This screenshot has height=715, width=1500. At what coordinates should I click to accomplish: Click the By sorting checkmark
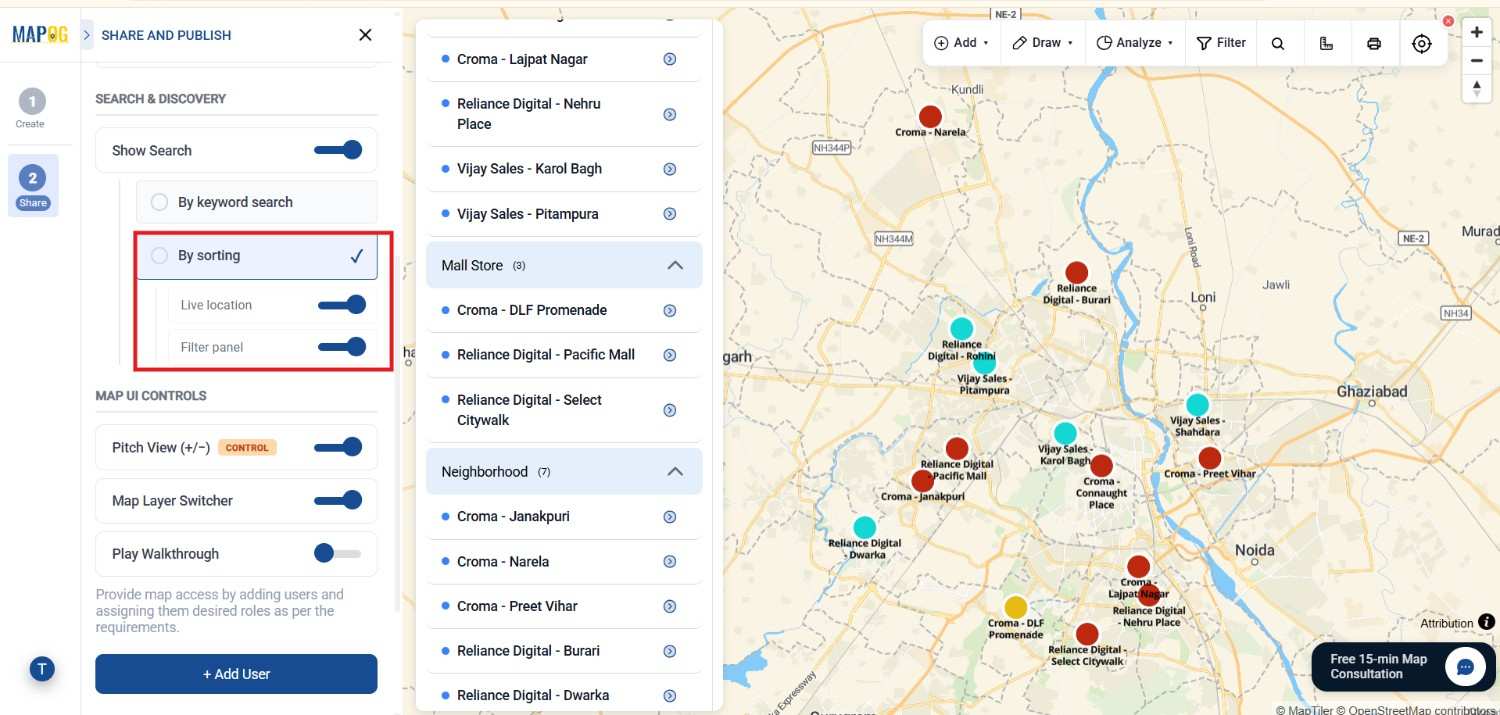tap(357, 256)
